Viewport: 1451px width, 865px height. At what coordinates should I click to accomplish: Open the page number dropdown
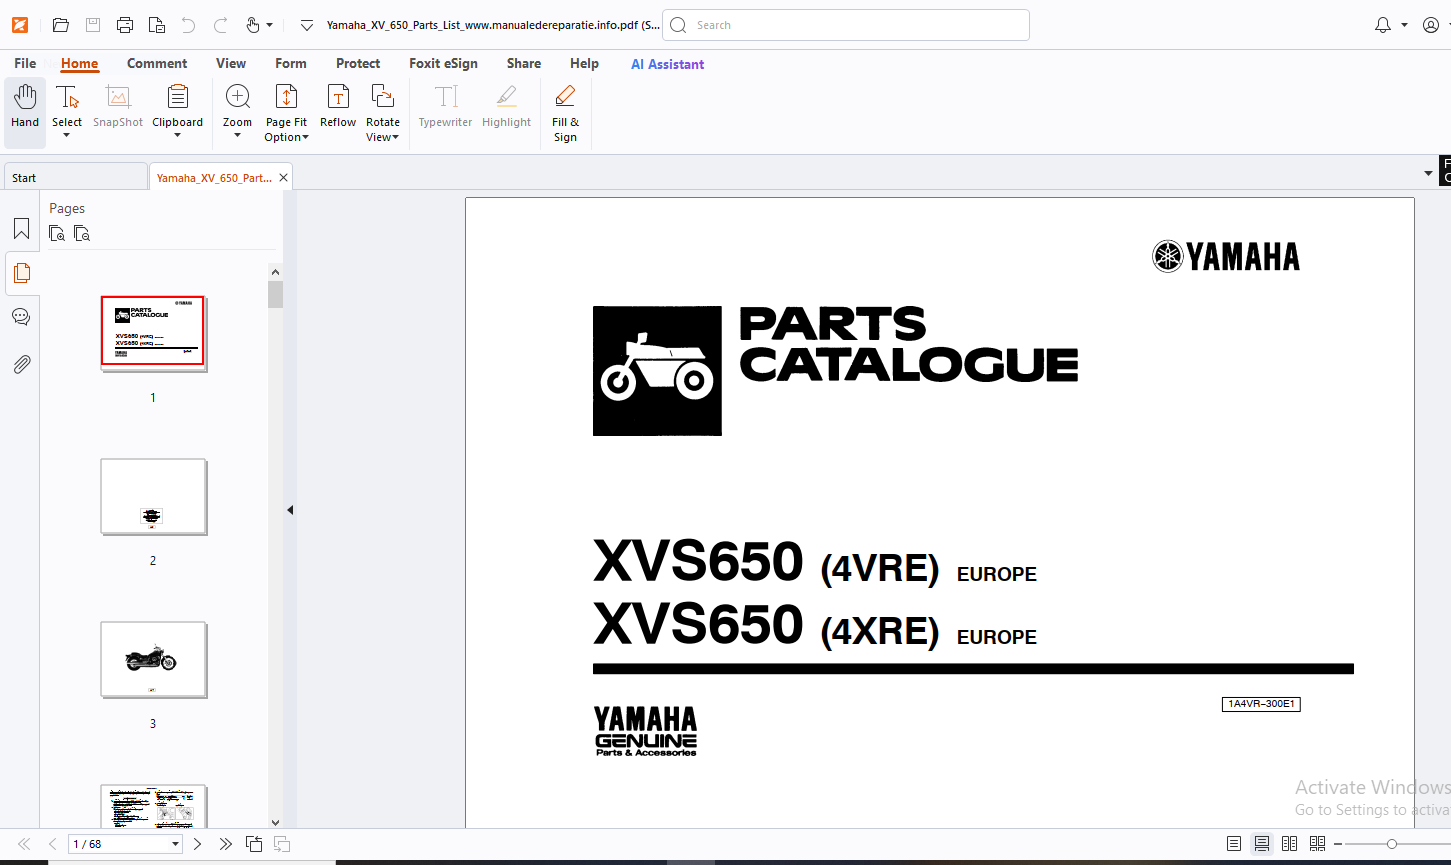(176, 844)
